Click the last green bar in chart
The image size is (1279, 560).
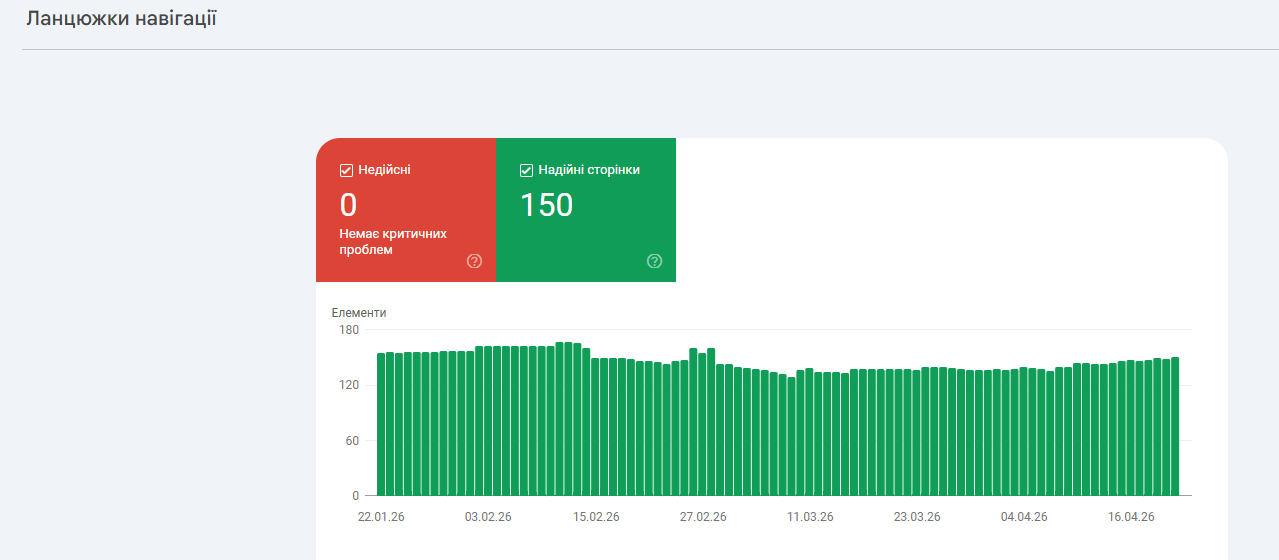(x=1175, y=426)
